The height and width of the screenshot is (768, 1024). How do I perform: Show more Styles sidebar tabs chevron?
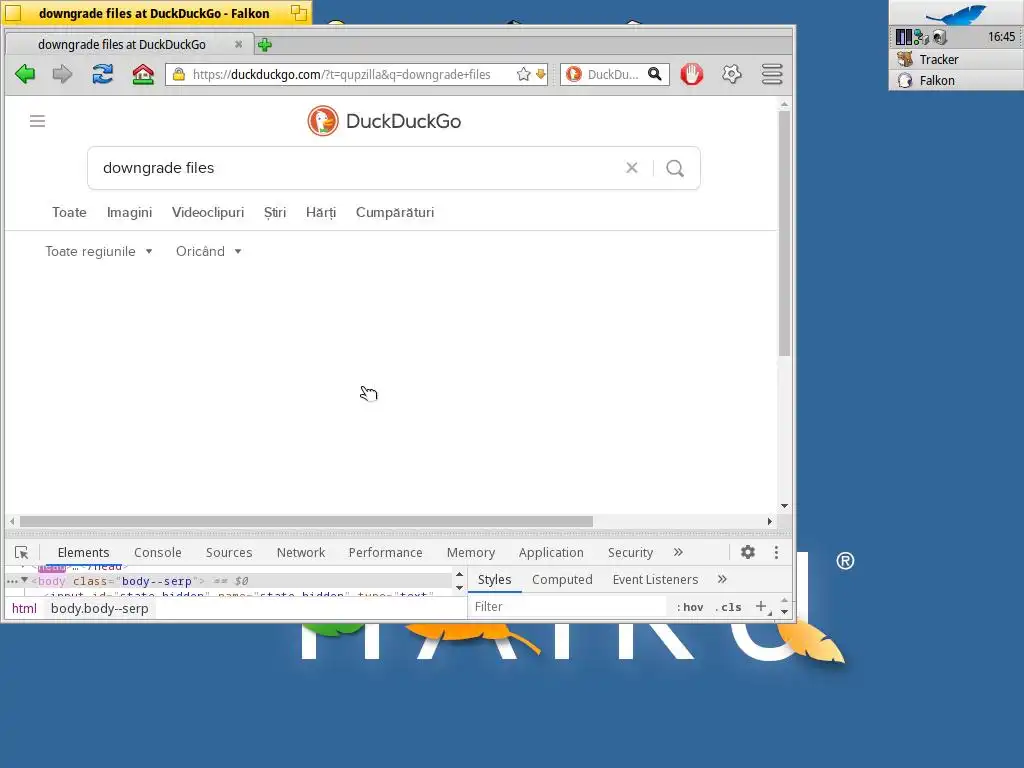click(x=722, y=579)
